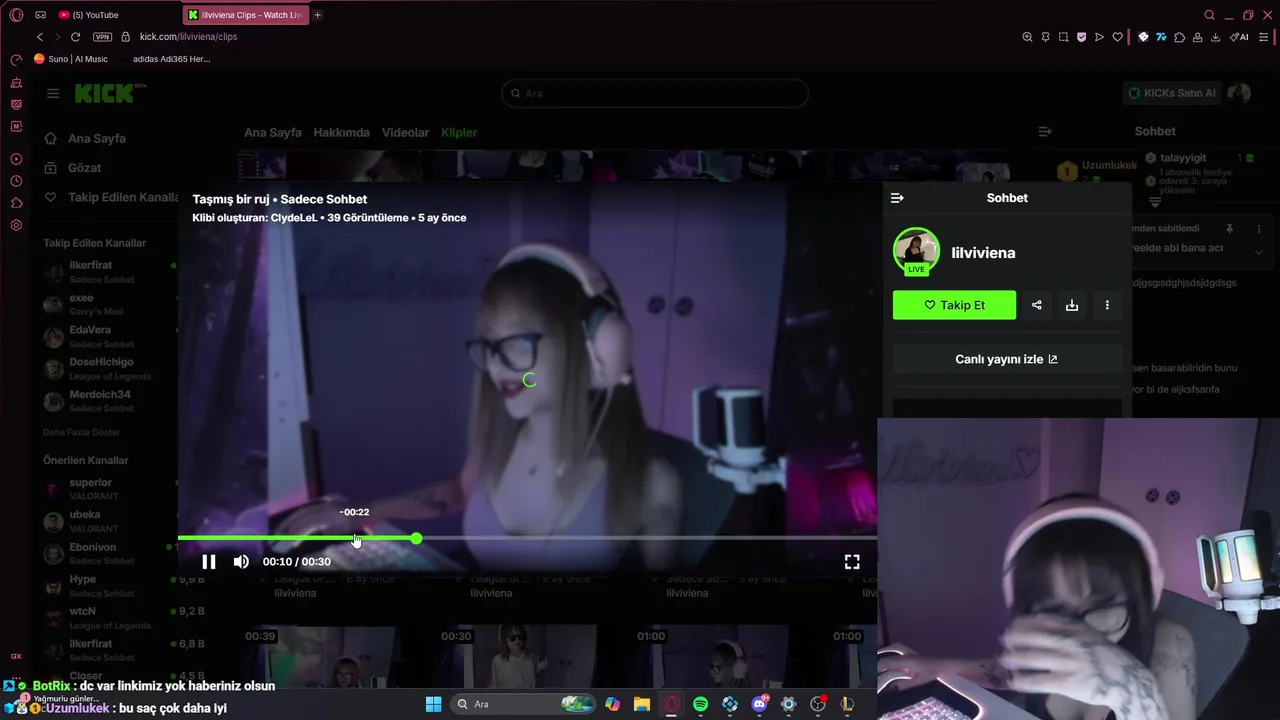
Task: Reload the page
Action: tap(75, 37)
